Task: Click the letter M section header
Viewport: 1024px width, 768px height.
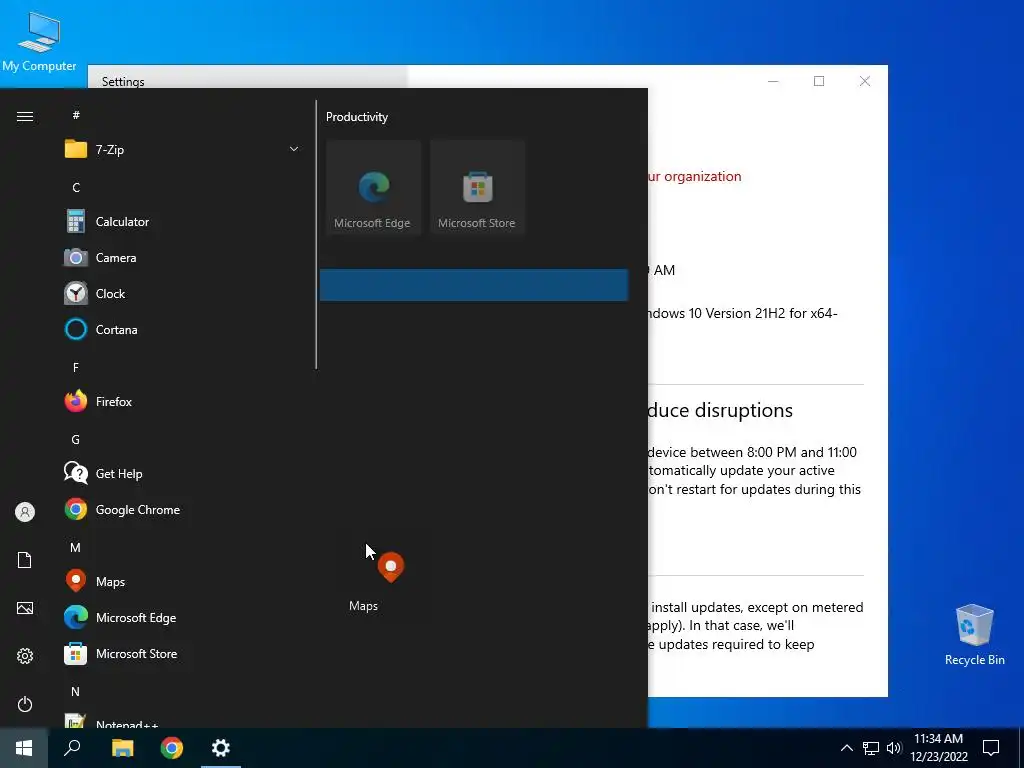Action: (76, 548)
